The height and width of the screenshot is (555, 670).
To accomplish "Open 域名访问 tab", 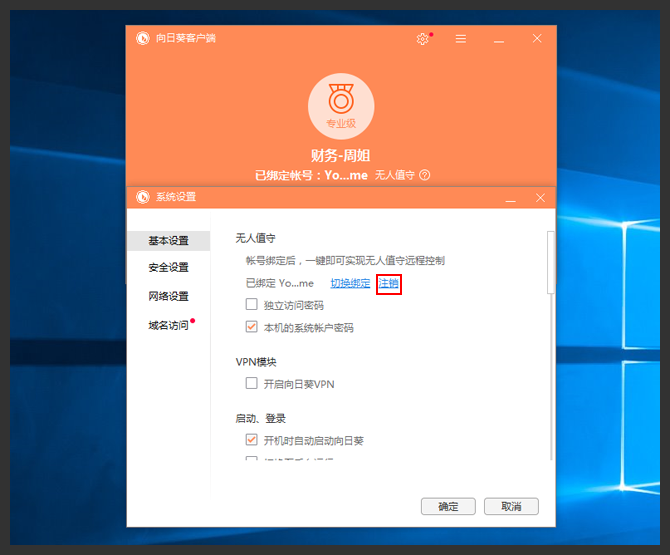I will click(168, 325).
